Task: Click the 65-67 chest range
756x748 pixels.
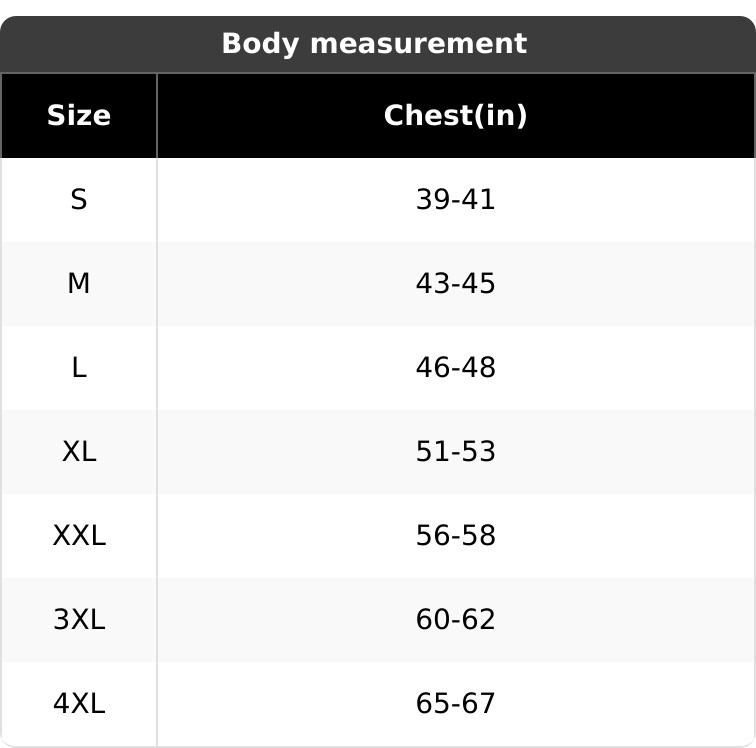Action: click(x=455, y=704)
